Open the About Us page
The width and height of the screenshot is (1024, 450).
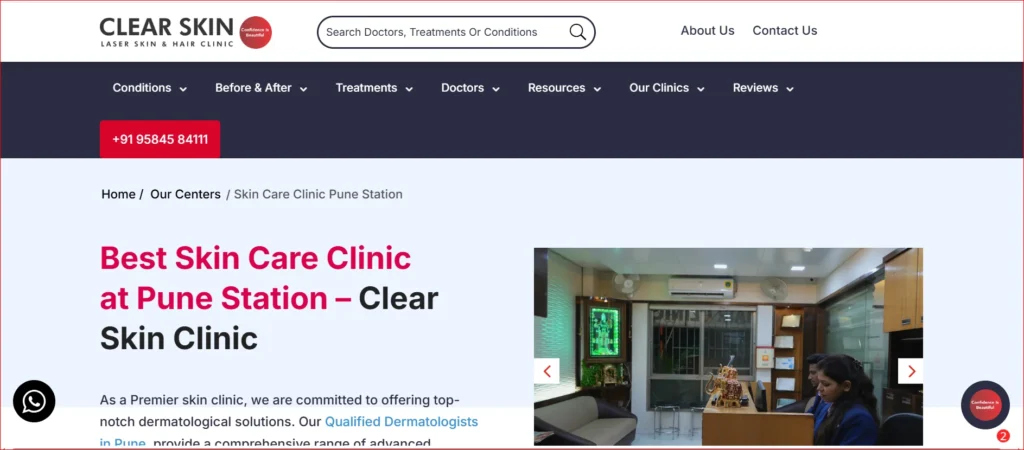(x=707, y=31)
